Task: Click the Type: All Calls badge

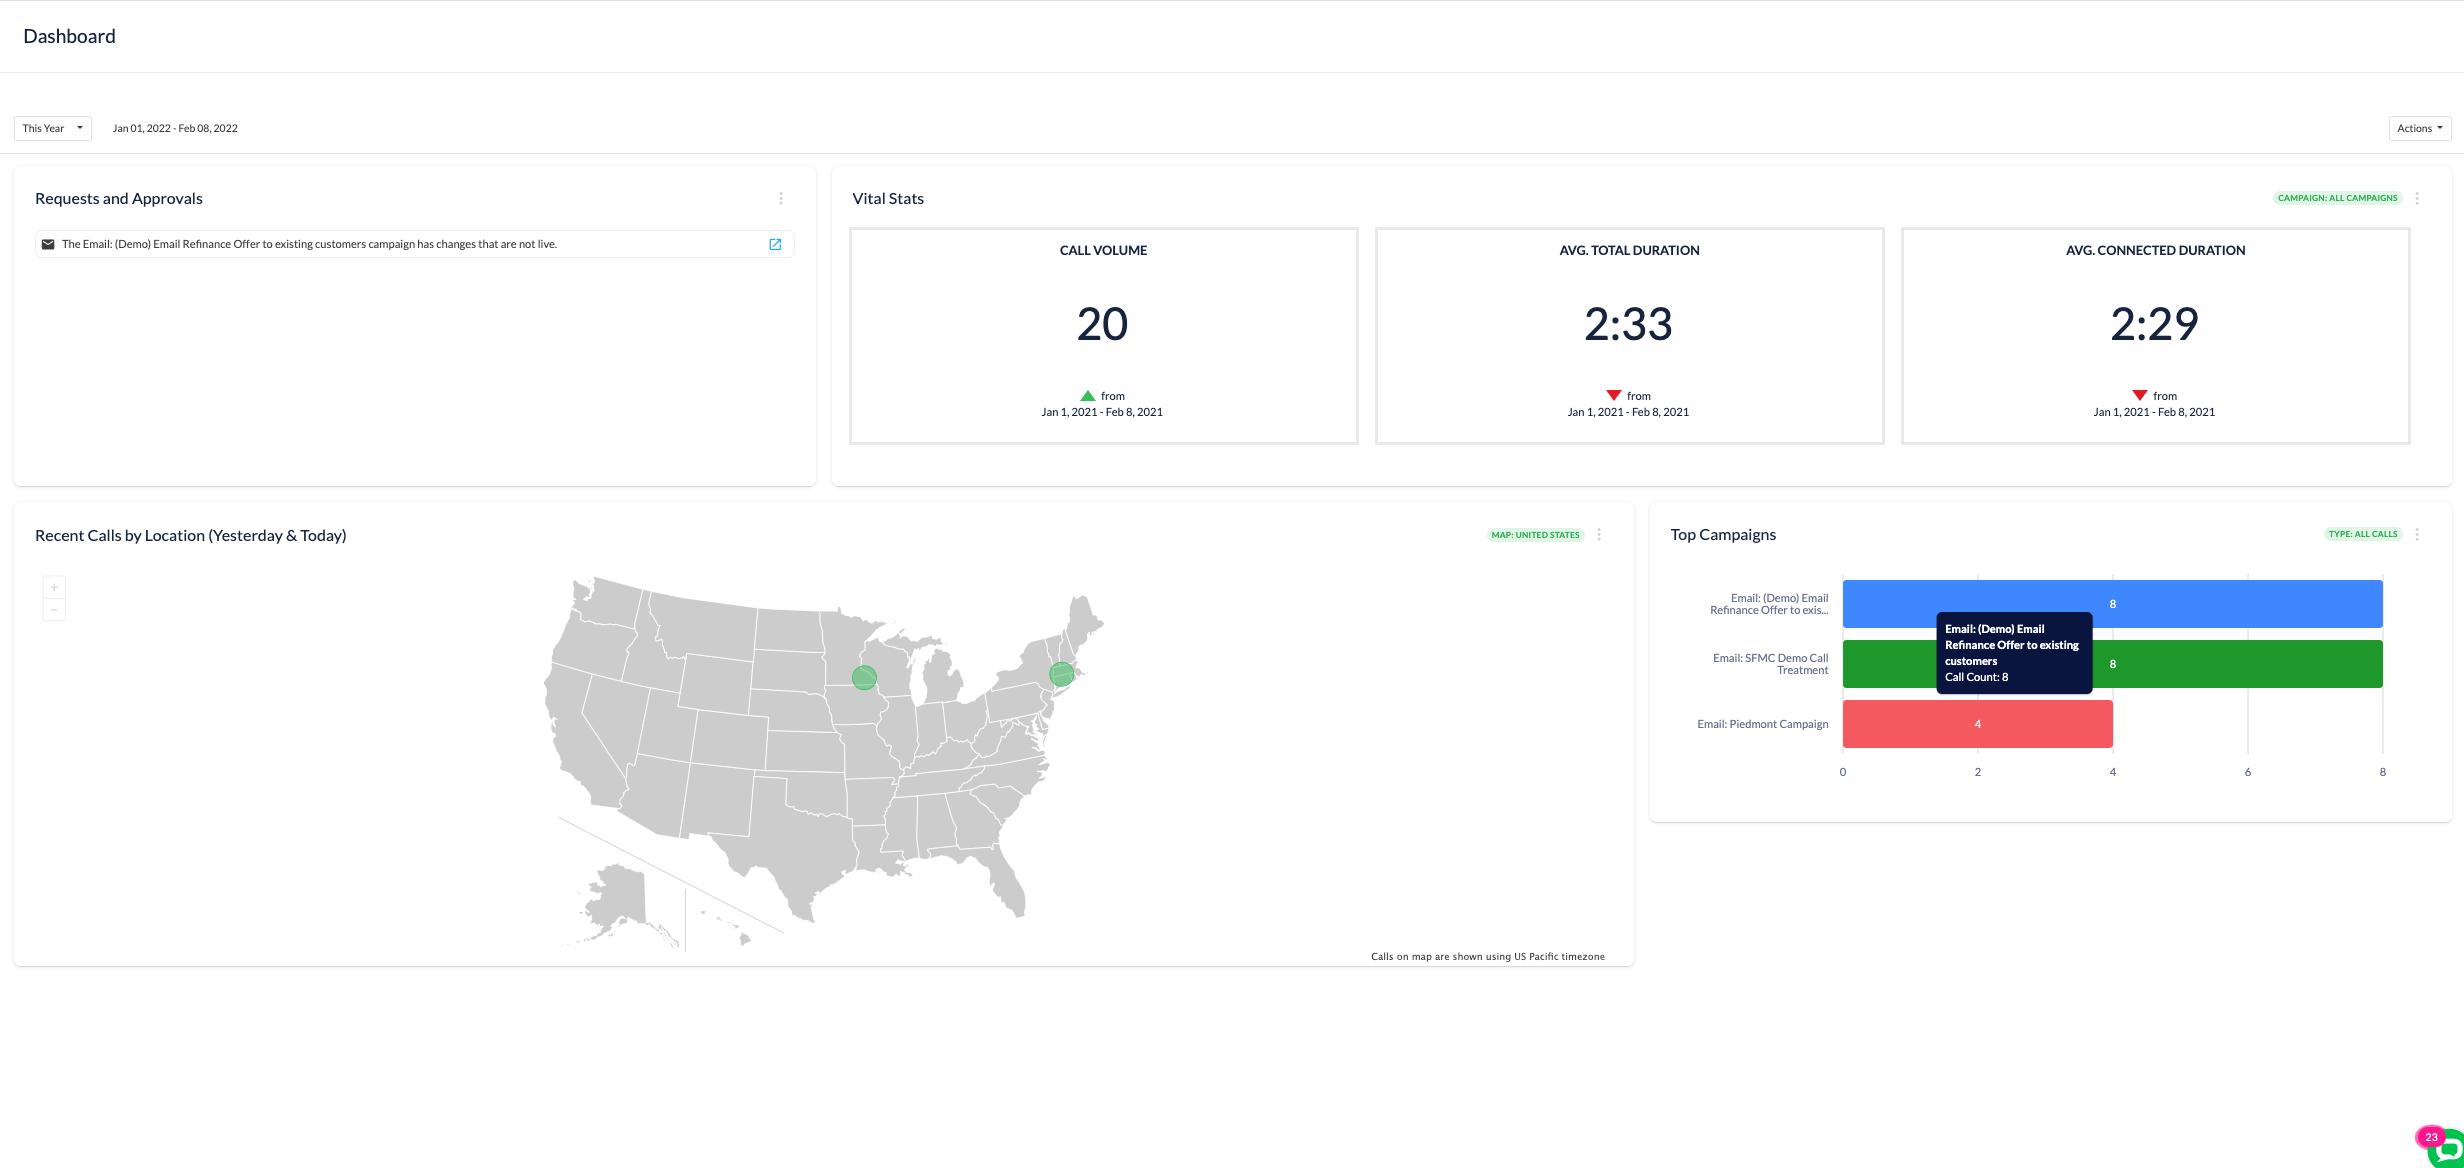Action: coord(2362,534)
